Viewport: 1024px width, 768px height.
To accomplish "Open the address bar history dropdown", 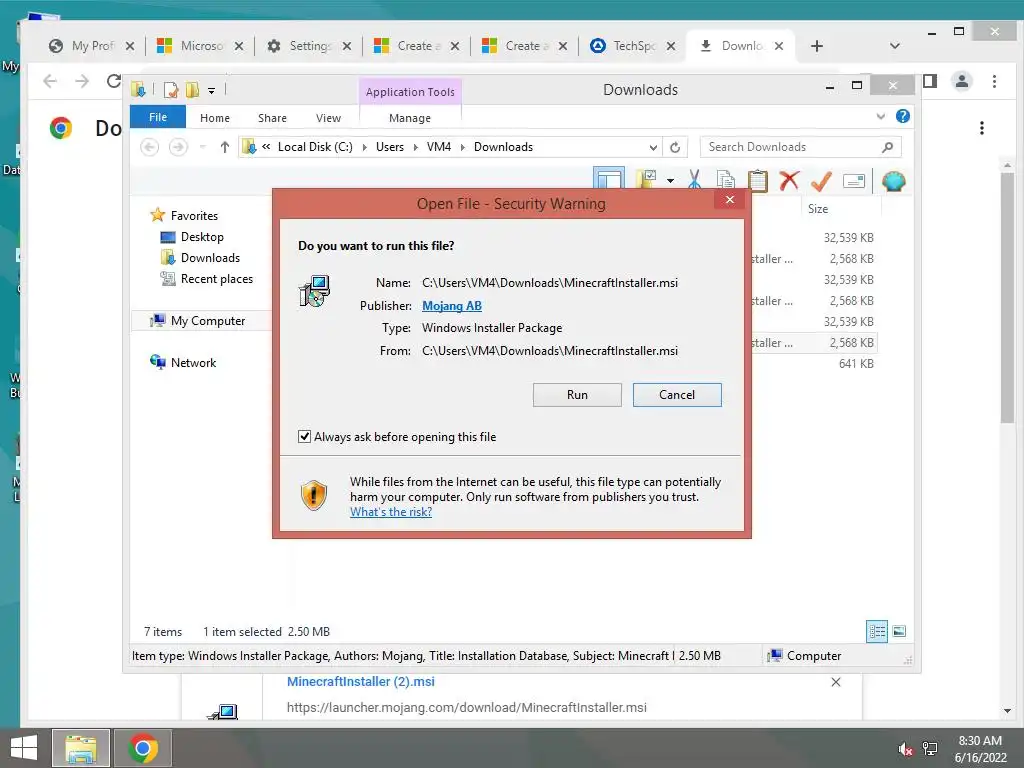I will (653, 148).
